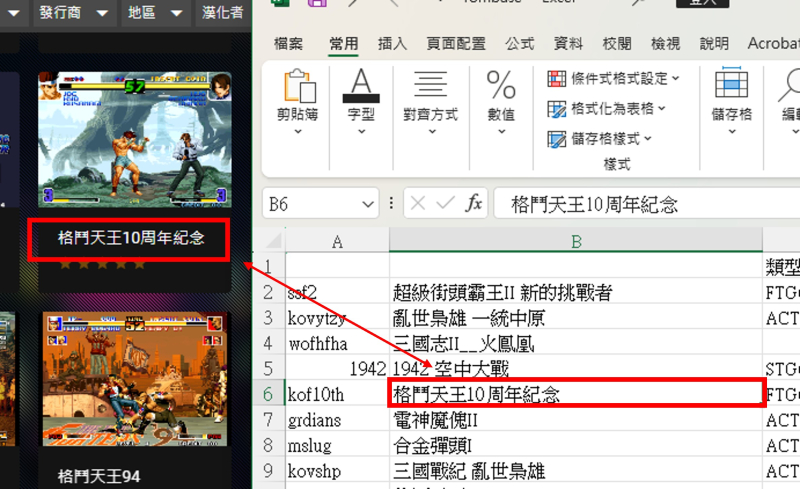Switch to the 插入 Insert tab
This screenshot has width=800, height=489.
(x=392, y=44)
